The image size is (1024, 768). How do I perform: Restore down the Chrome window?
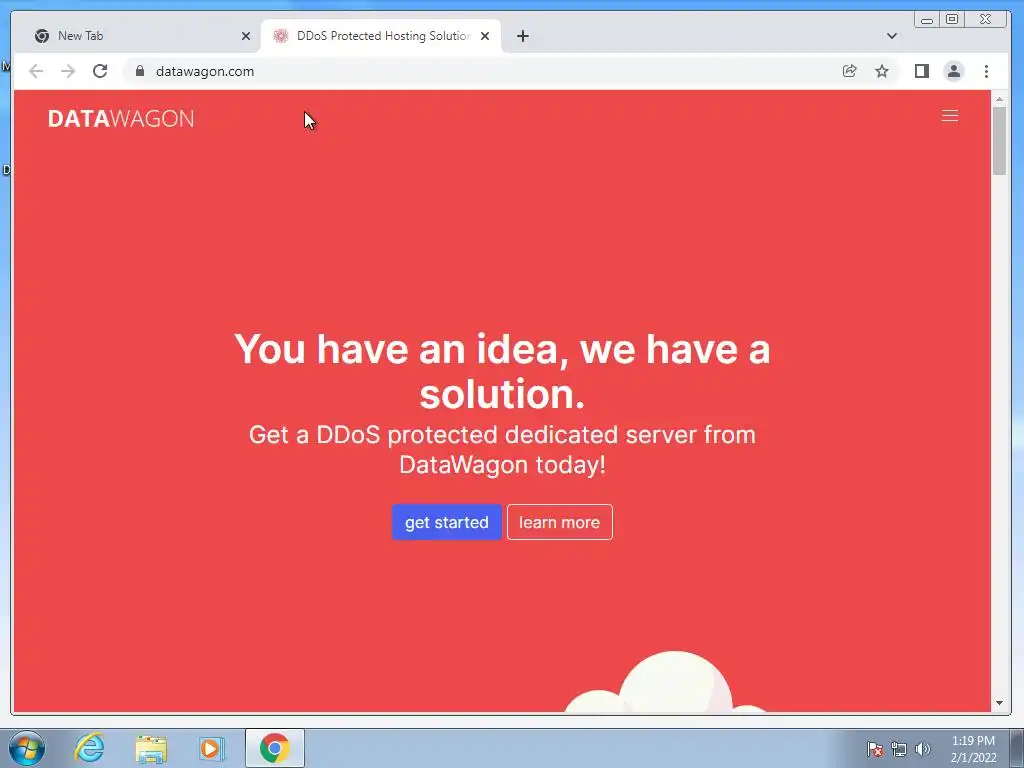(952, 20)
